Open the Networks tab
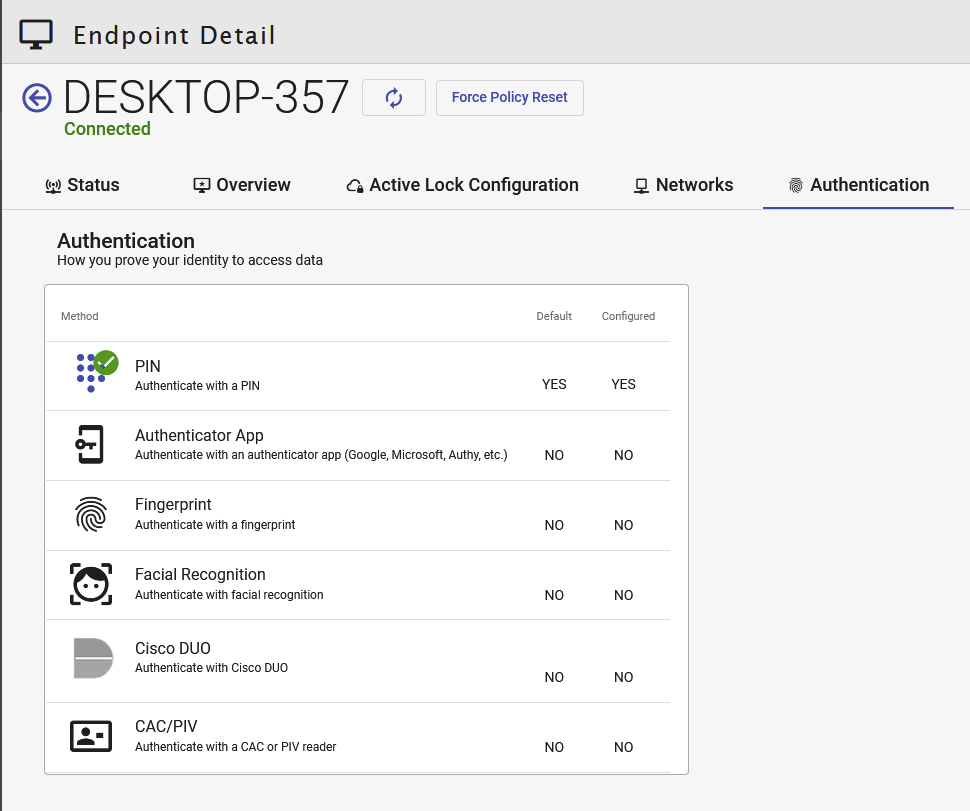This screenshot has width=970, height=811. (683, 185)
